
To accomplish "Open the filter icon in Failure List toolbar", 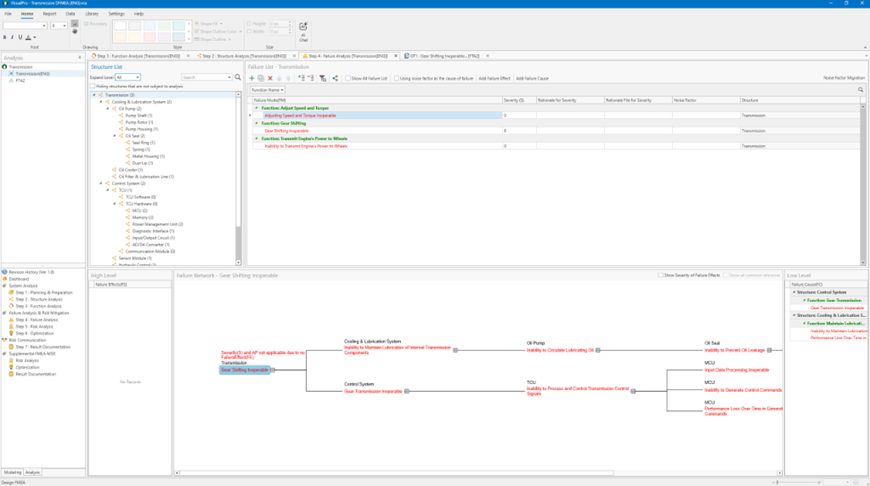I will tap(322, 78).
